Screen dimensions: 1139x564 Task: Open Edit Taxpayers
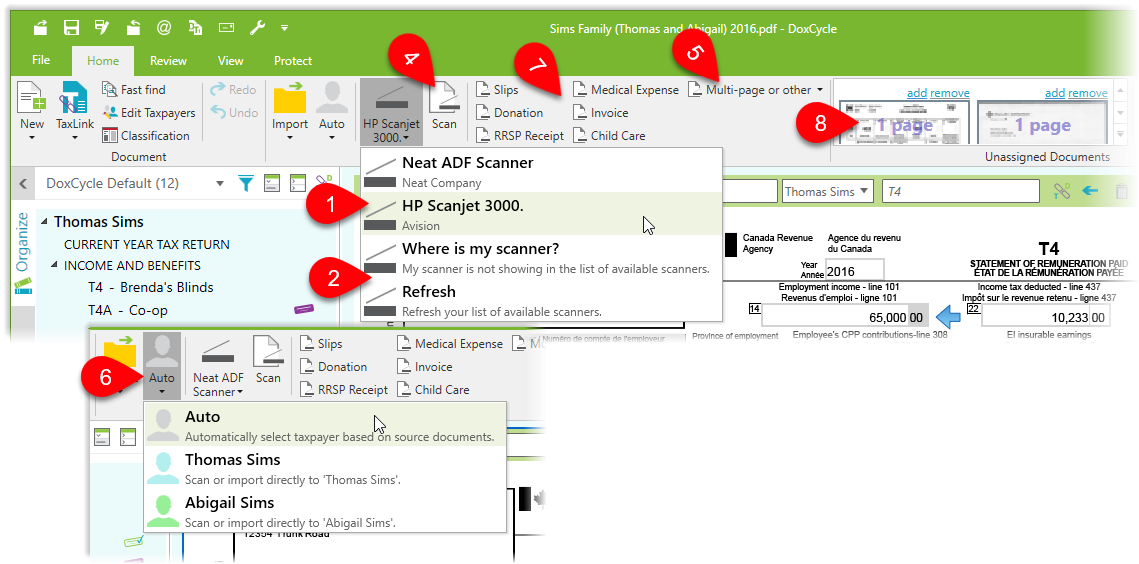[x=150, y=113]
